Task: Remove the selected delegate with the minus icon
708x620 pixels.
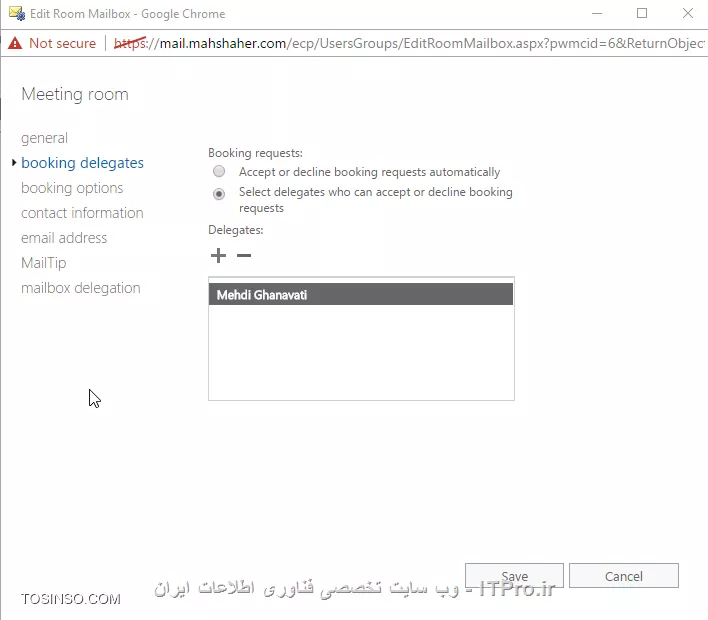Action: (x=244, y=256)
